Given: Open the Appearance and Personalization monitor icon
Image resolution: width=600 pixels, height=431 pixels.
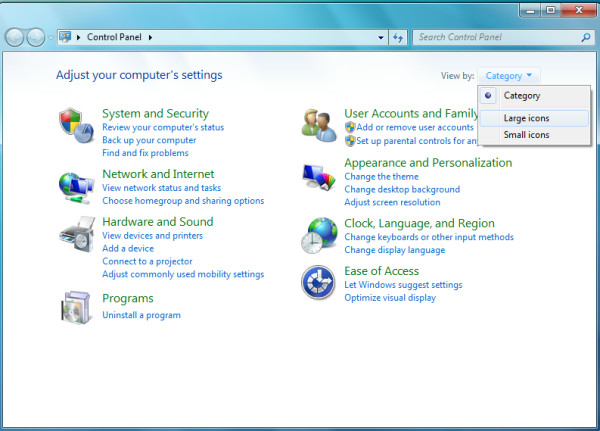Looking at the screenshot, I should [x=319, y=177].
